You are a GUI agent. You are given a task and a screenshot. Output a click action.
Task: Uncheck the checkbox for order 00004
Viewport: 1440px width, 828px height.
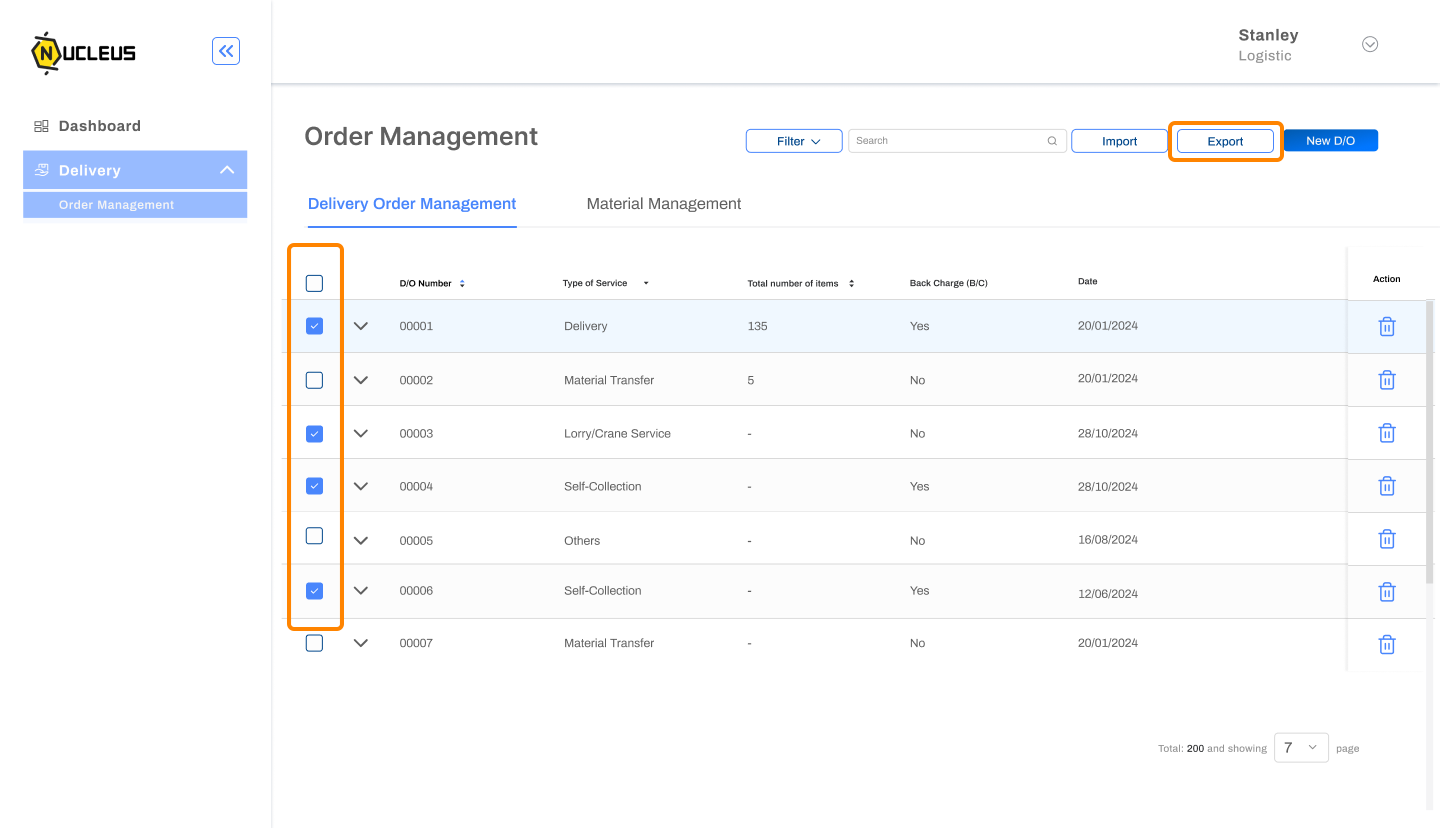pyautogui.click(x=314, y=486)
